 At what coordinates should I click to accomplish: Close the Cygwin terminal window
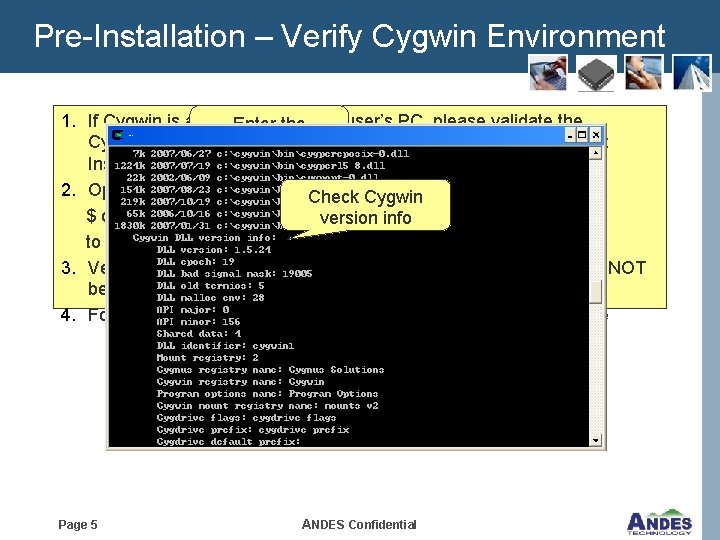(x=596, y=135)
